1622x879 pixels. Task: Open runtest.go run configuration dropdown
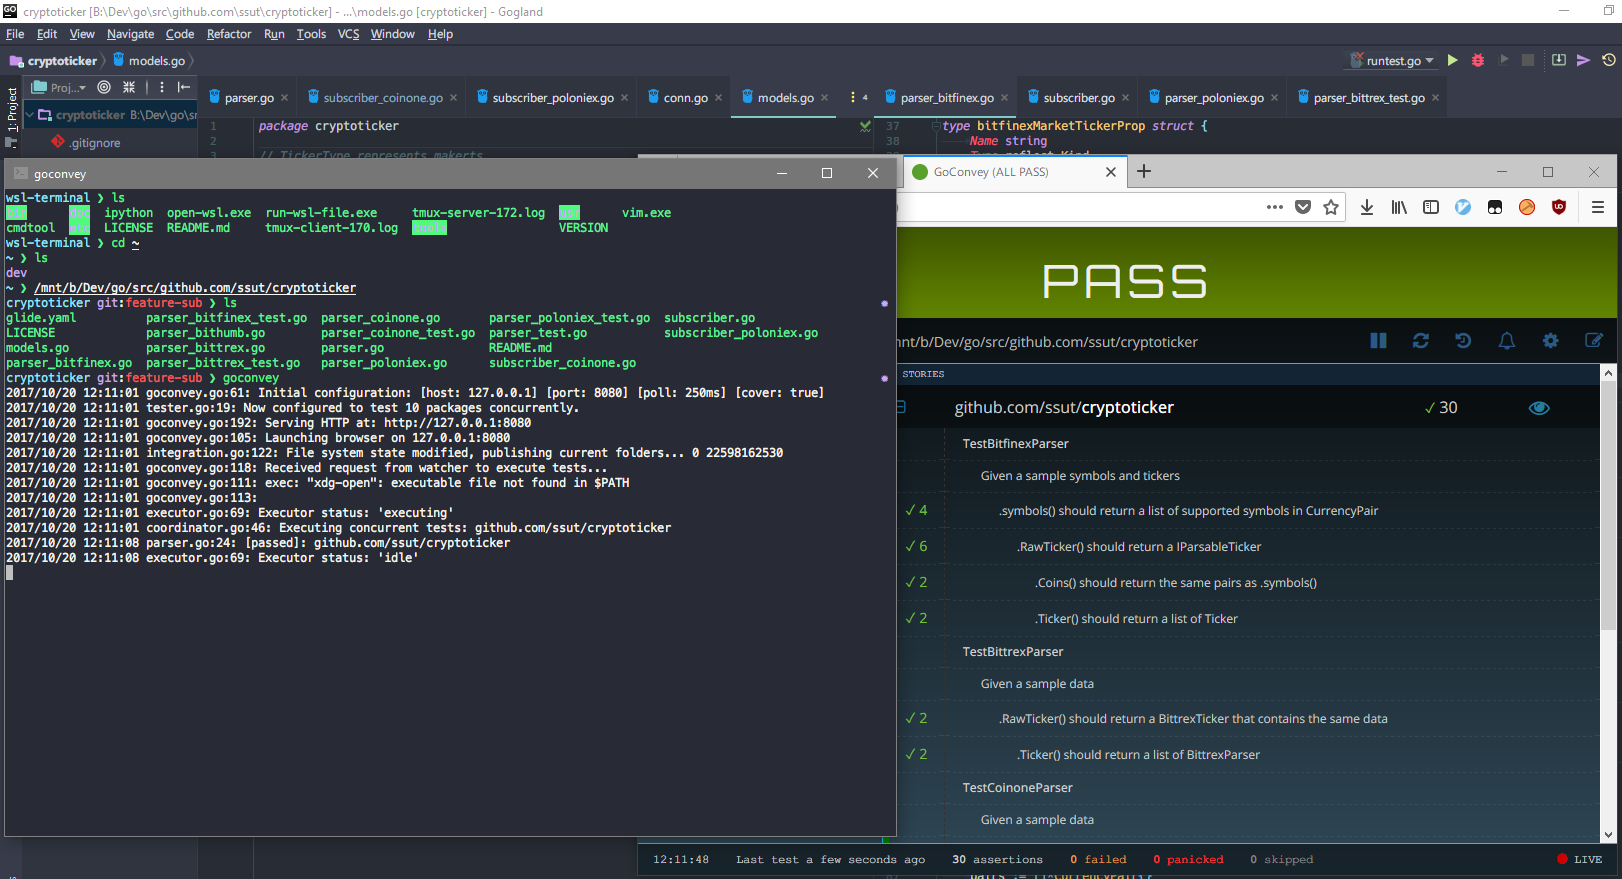[x=1392, y=60]
